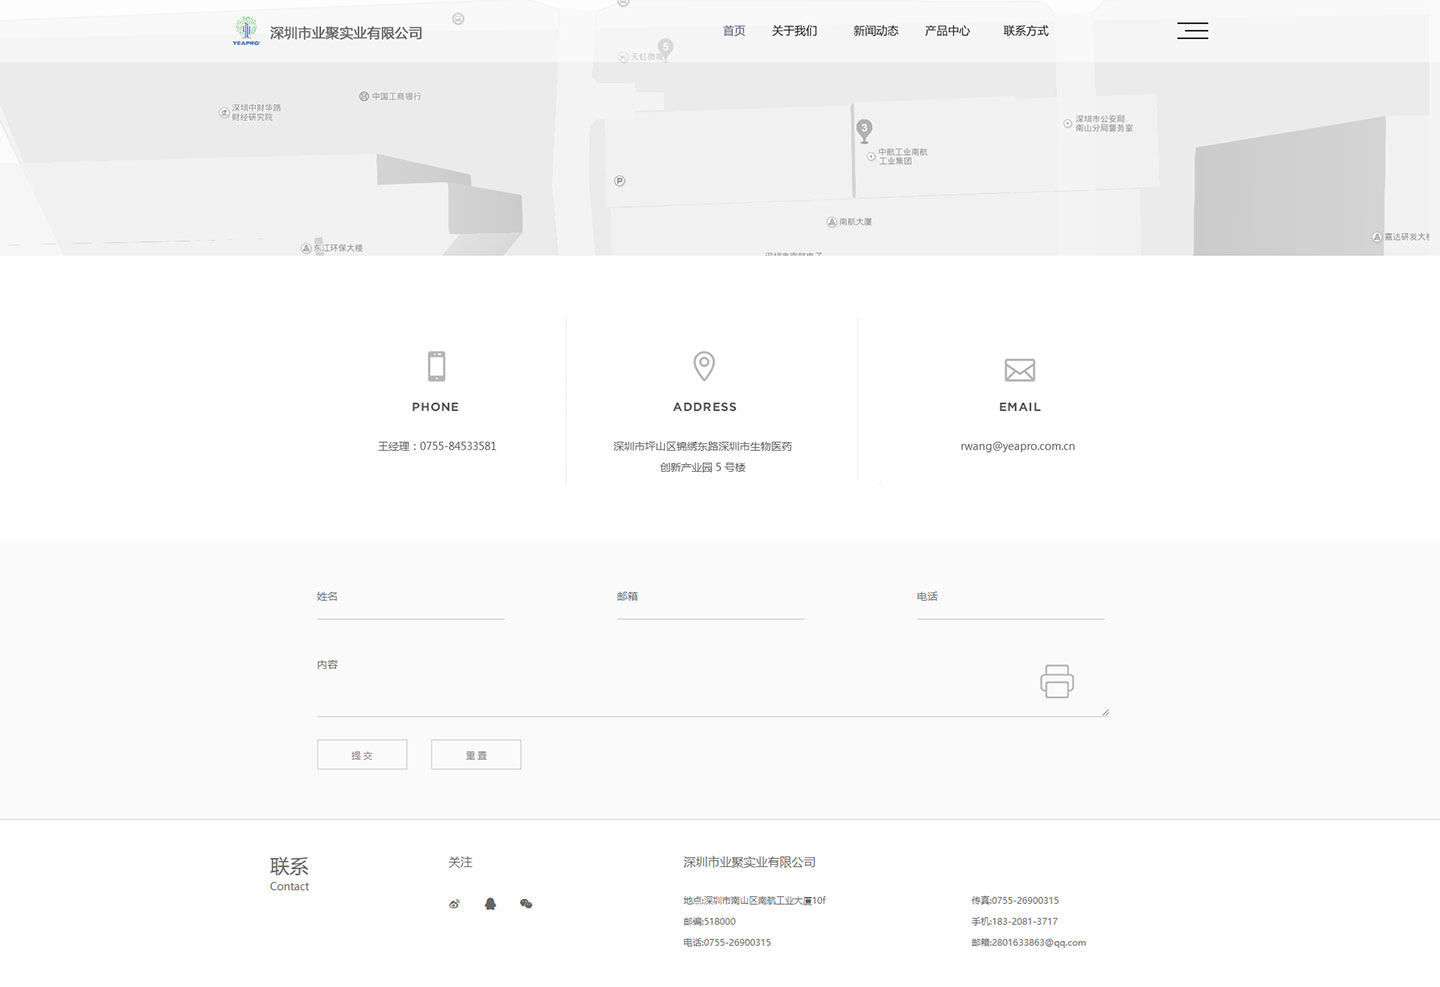Click the location pin icon above ADDRESS
The width and height of the screenshot is (1440, 987).
tap(704, 366)
